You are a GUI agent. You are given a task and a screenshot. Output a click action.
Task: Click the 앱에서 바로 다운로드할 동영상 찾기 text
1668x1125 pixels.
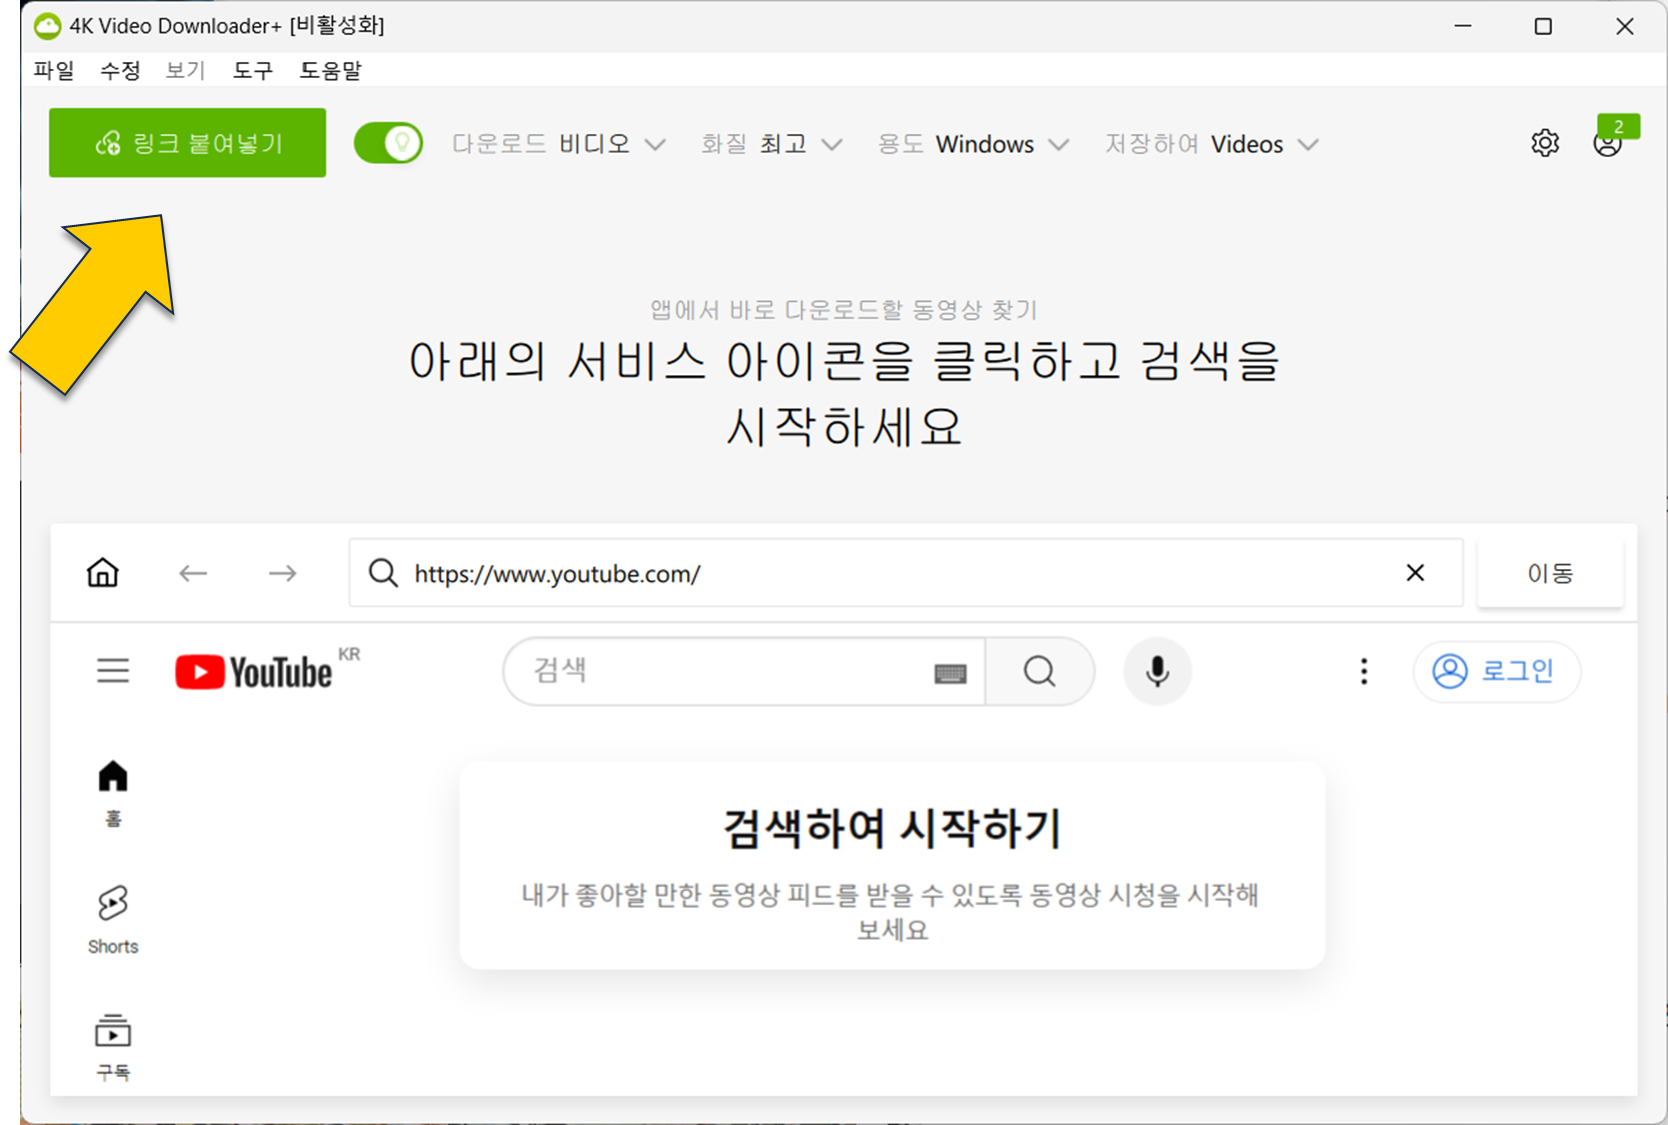(x=844, y=310)
